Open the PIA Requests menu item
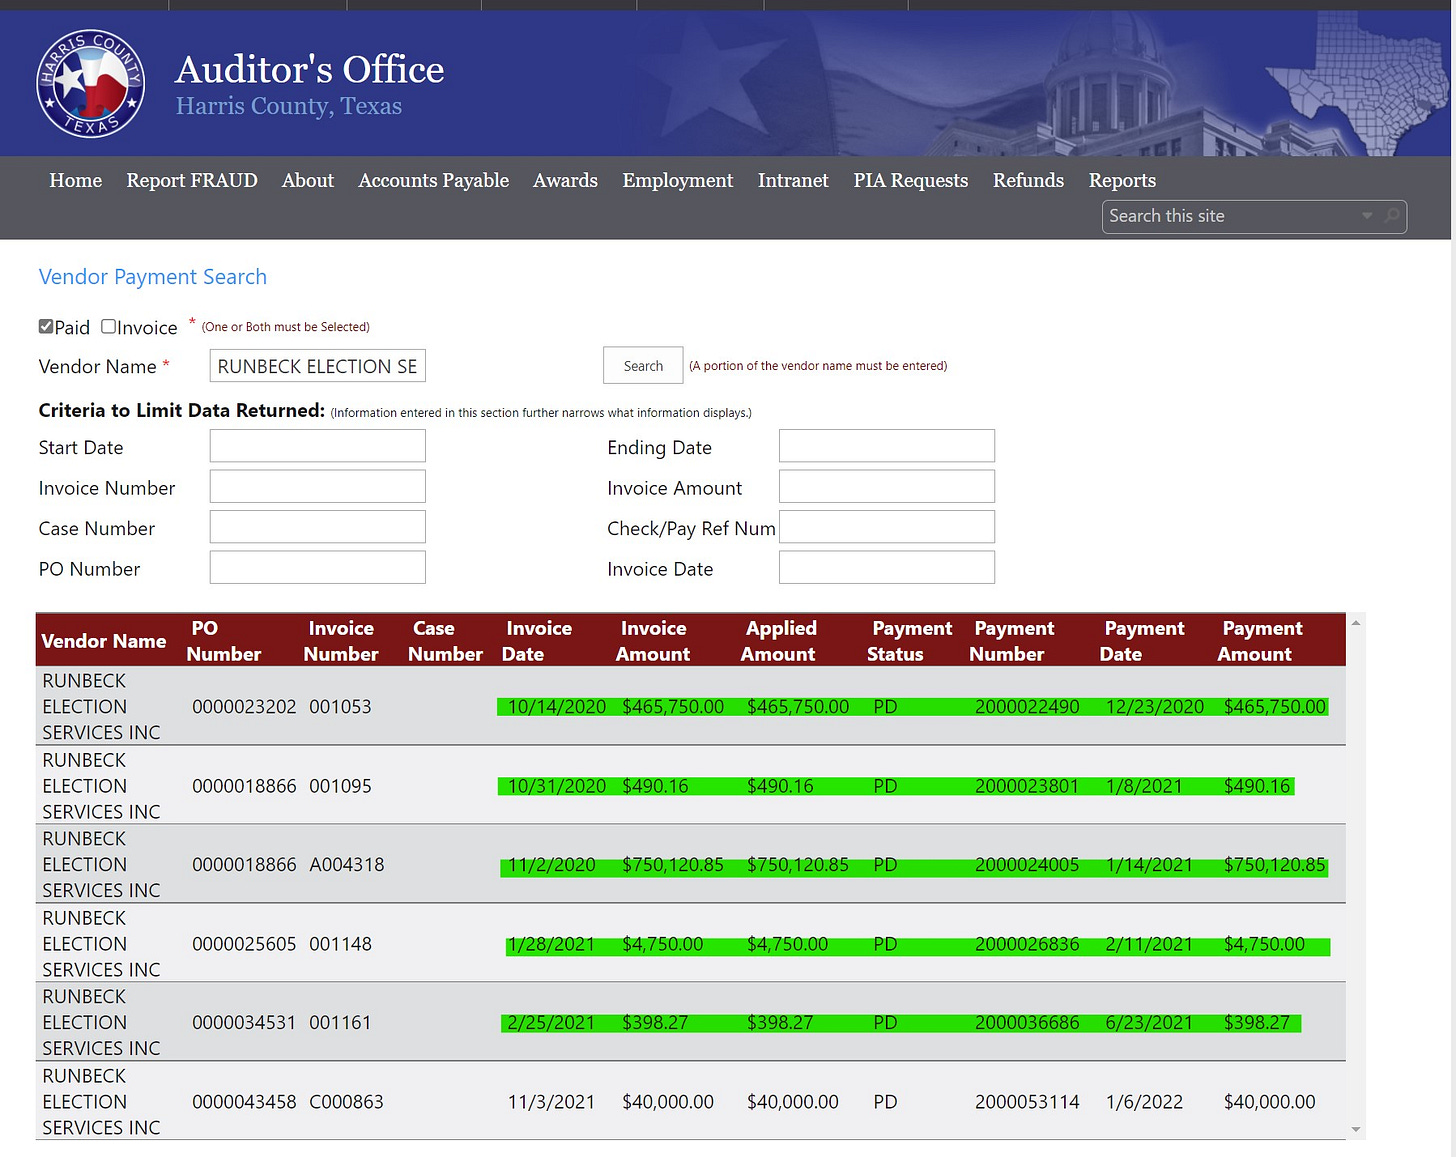The width and height of the screenshot is (1456, 1157). click(x=911, y=181)
